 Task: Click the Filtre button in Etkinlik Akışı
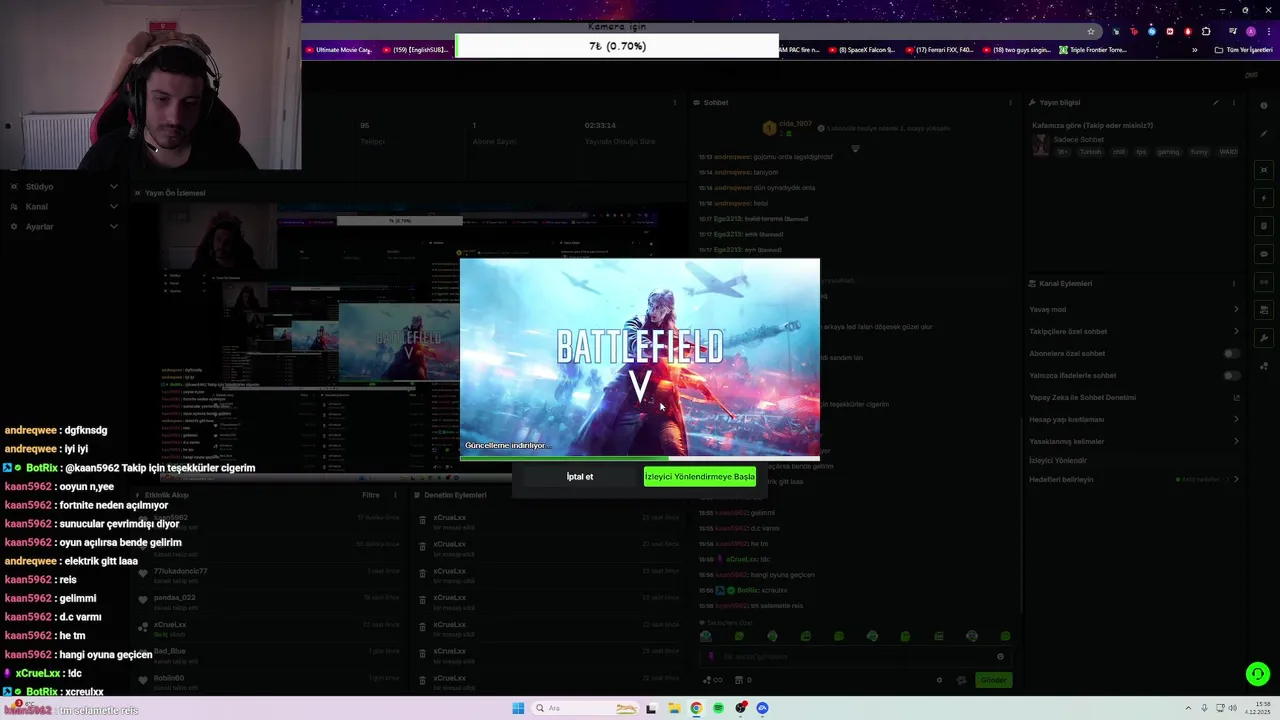(371, 495)
